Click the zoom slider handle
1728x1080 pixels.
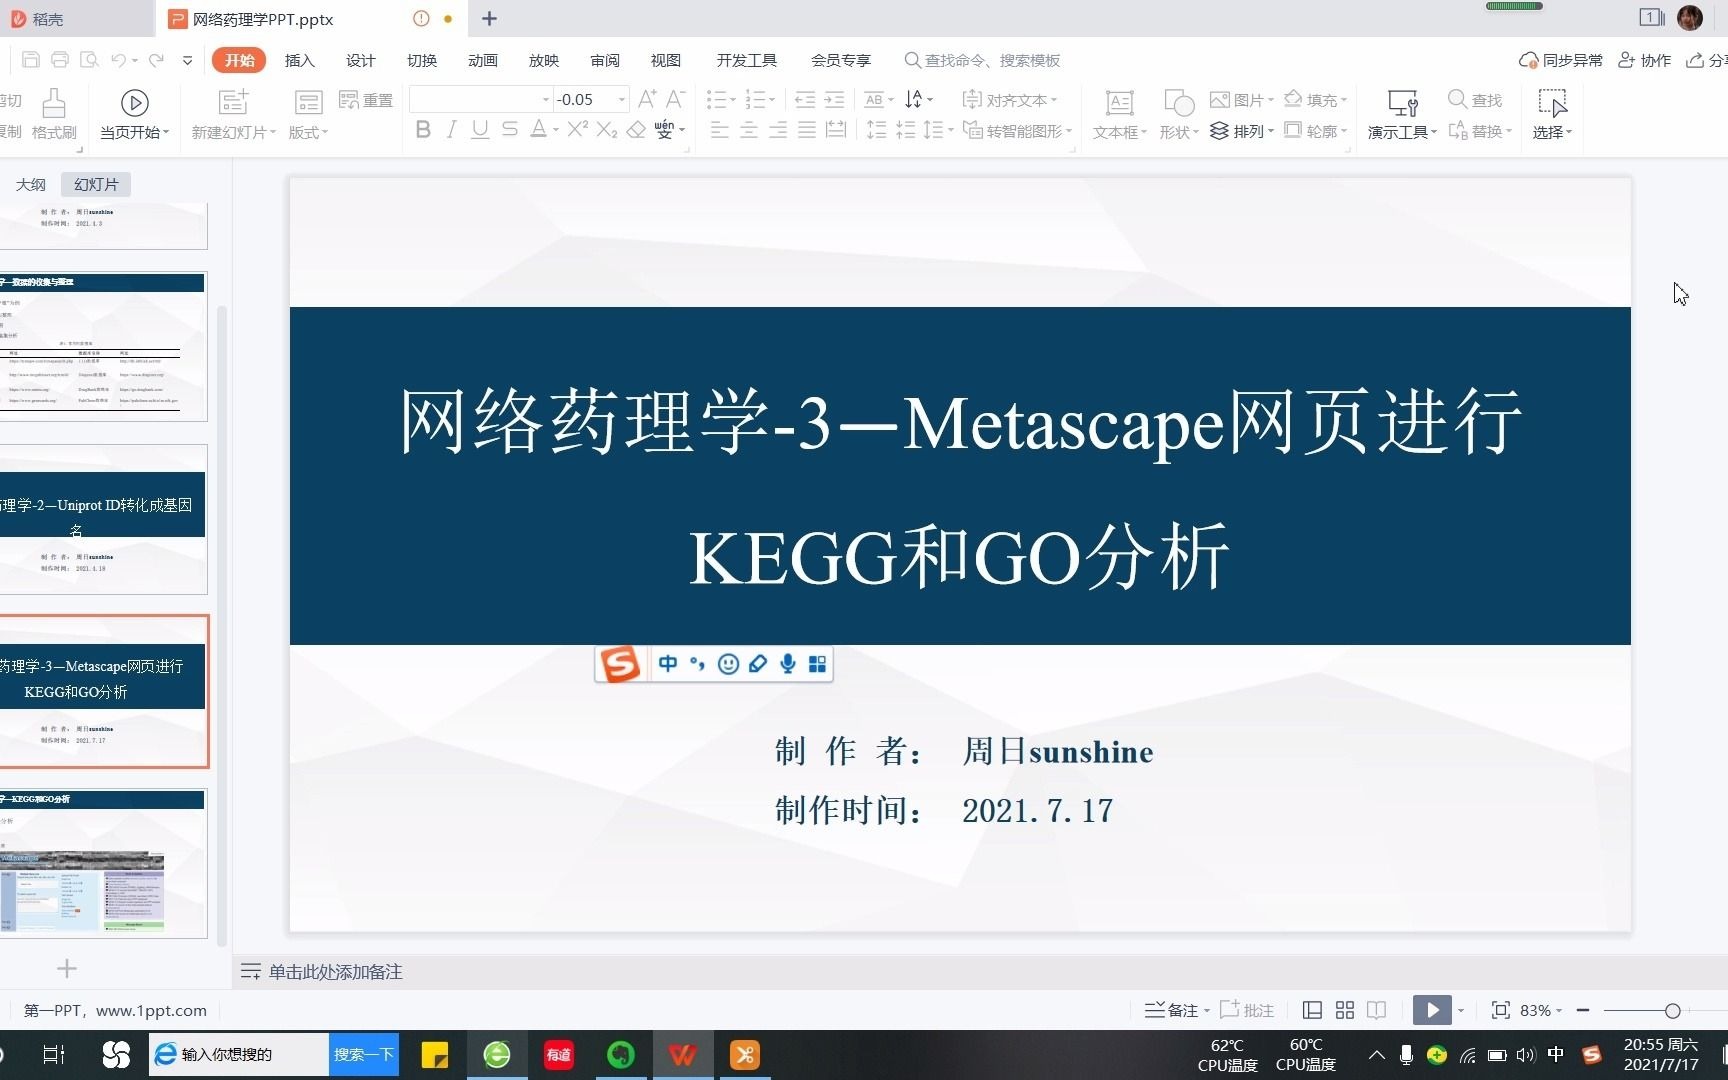point(1672,1010)
